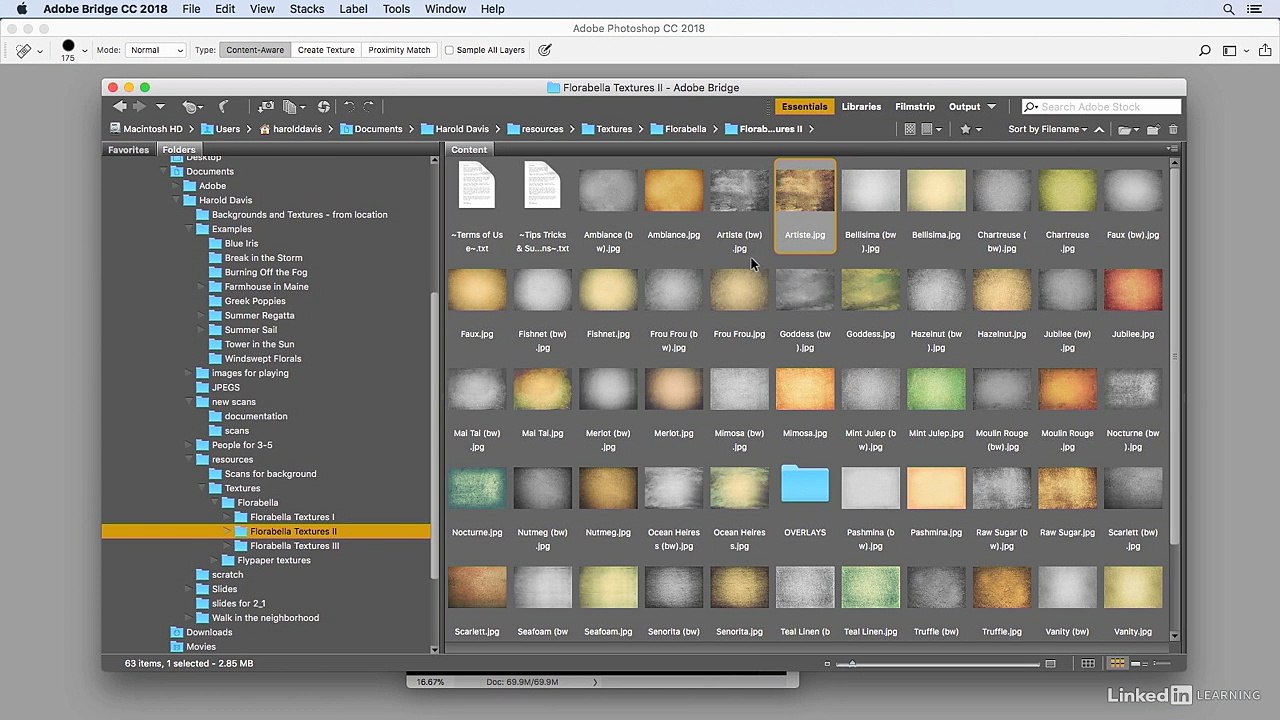Click the Refine (review mode) icon

pos(293,107)
